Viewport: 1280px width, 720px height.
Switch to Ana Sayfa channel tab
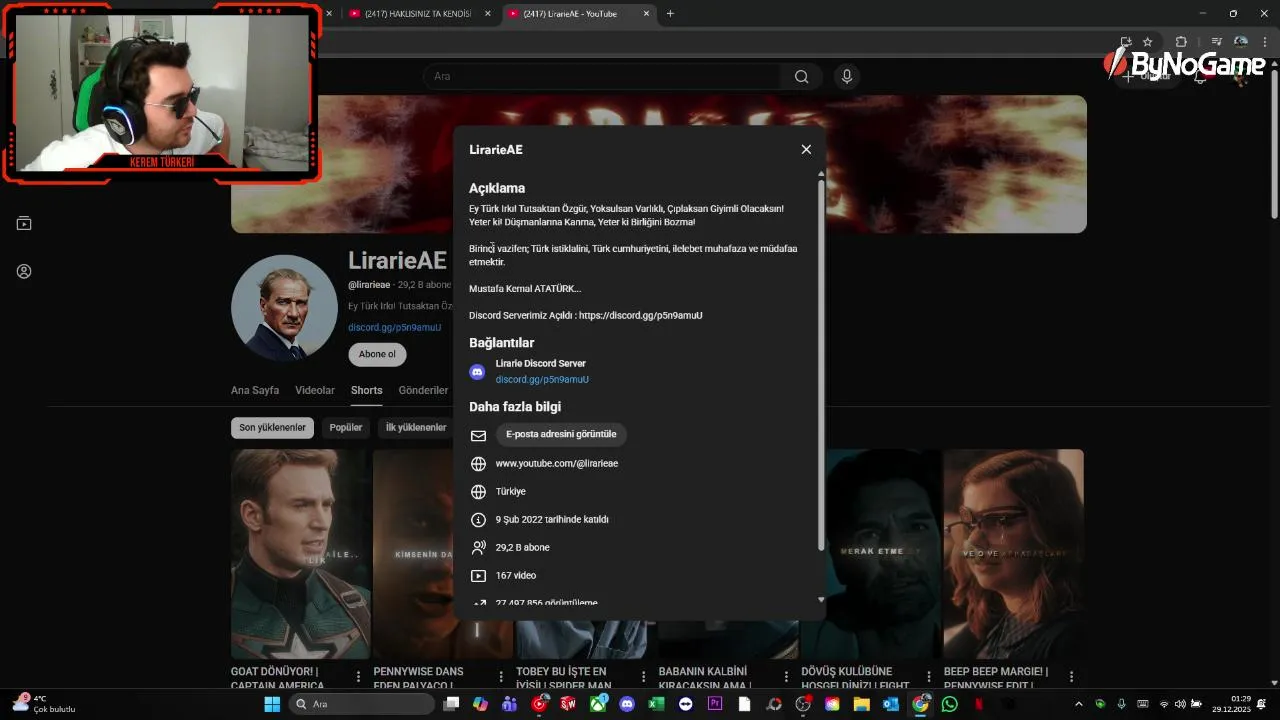pos(255,390)
